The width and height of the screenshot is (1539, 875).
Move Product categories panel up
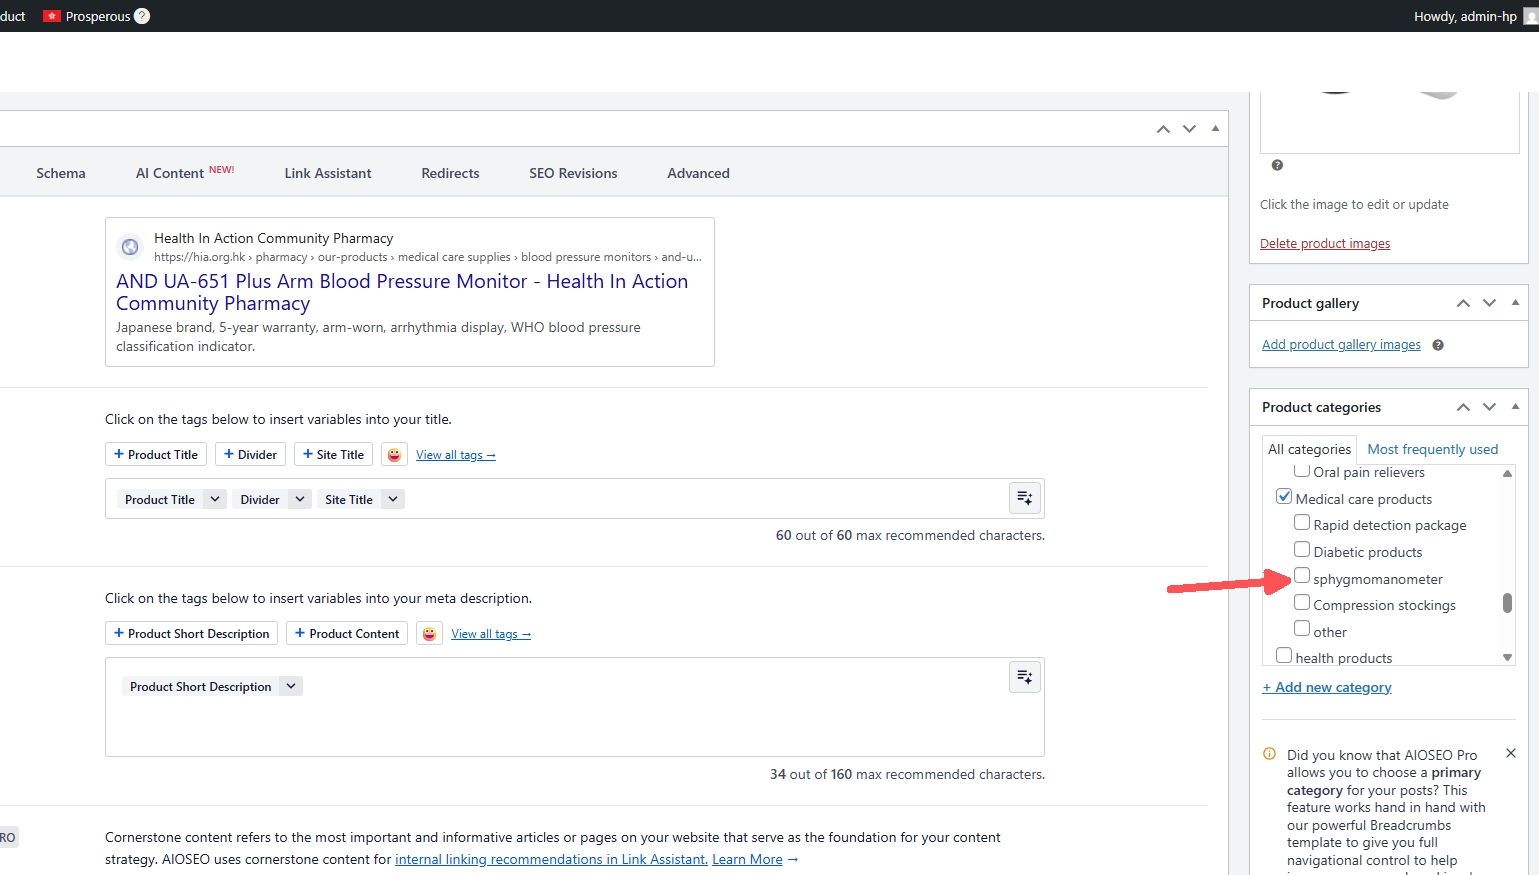coord(1463,407)
